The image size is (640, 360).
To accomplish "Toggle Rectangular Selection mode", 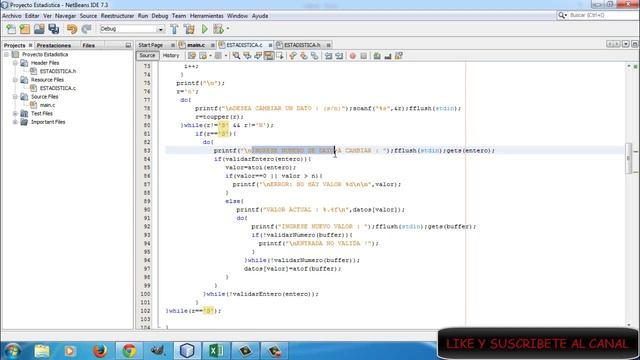I will (x=280, y=56).
